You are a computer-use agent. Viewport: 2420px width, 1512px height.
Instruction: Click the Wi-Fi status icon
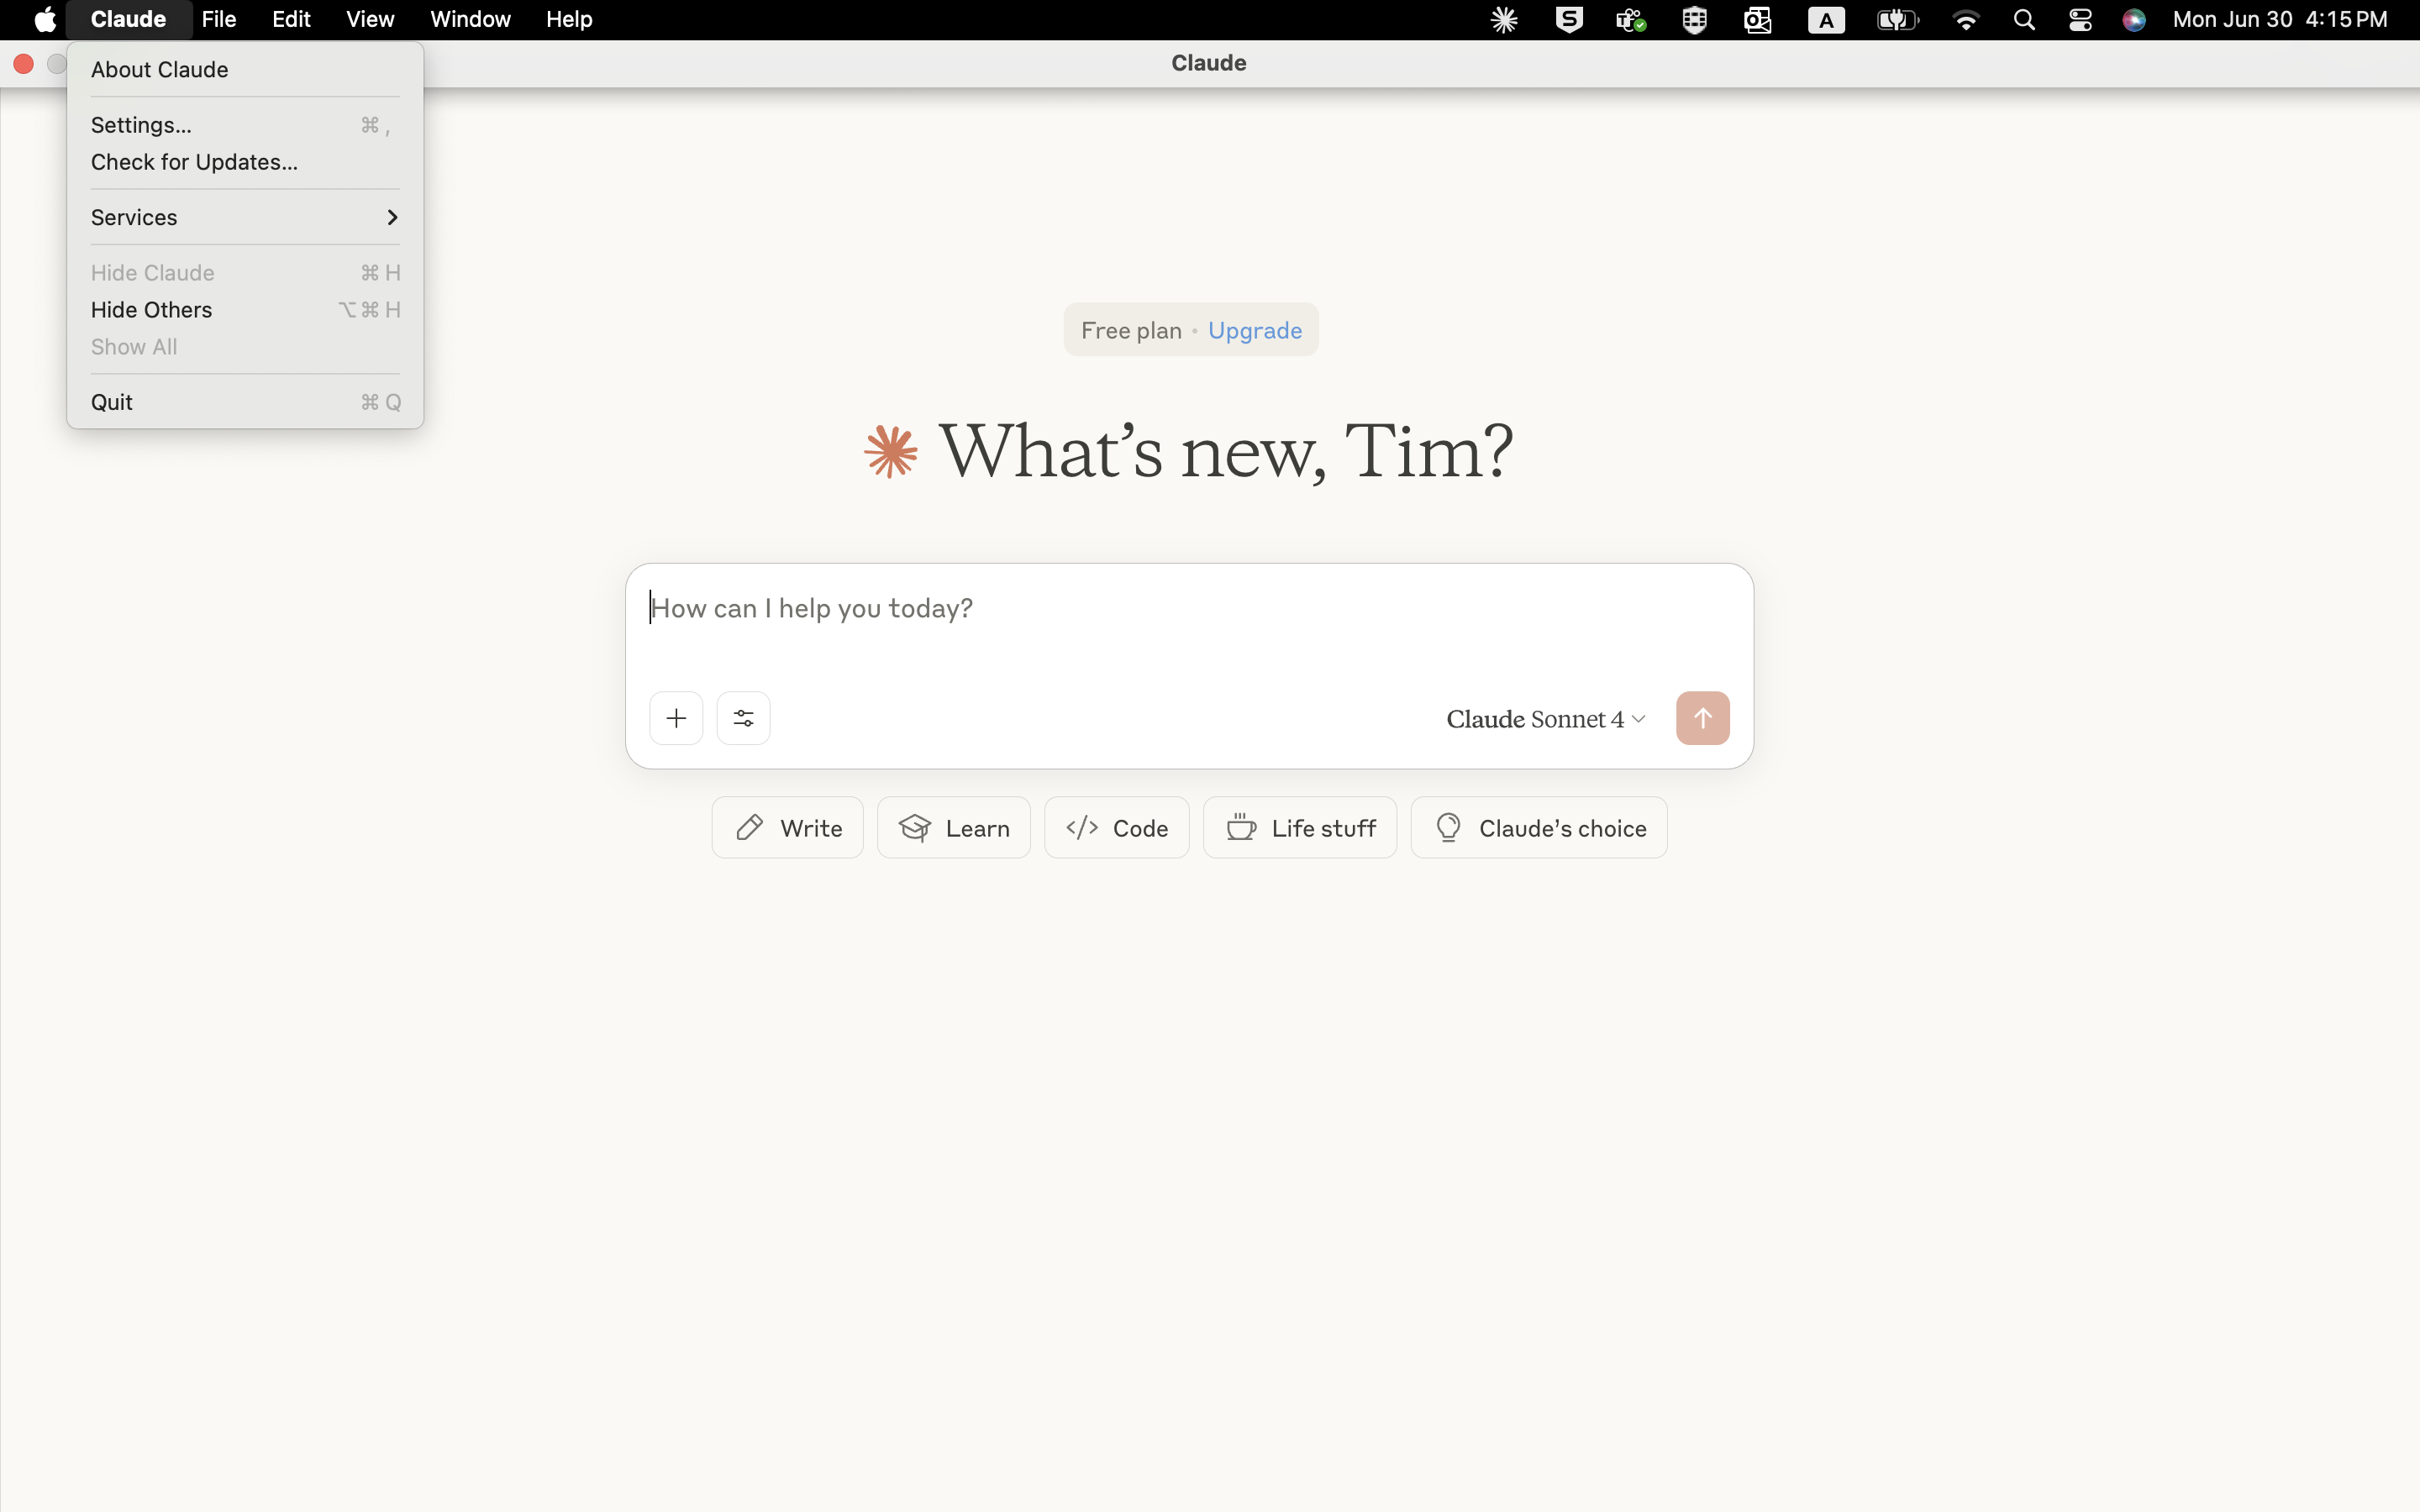tap(1965, 20)
